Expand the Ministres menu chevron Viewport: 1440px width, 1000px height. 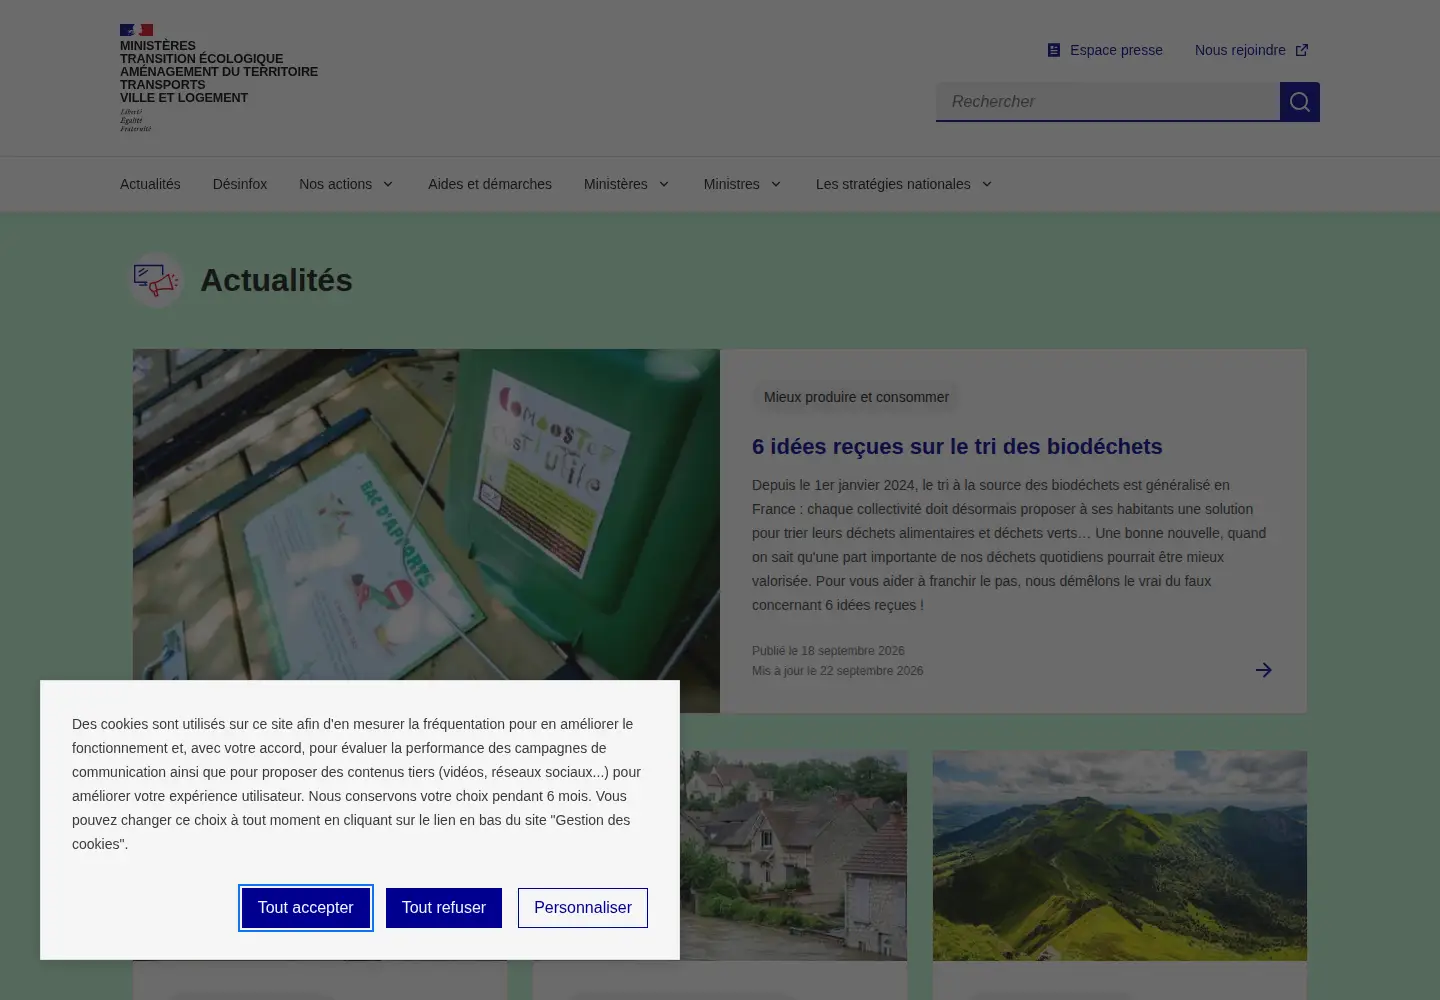click(x=775, y=184)
